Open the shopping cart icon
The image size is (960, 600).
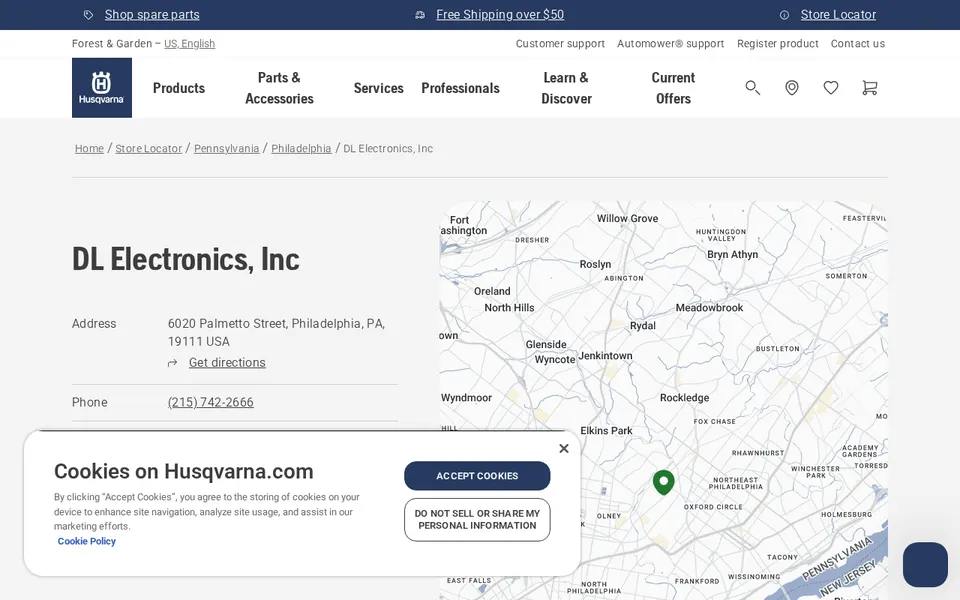[869, 88]
